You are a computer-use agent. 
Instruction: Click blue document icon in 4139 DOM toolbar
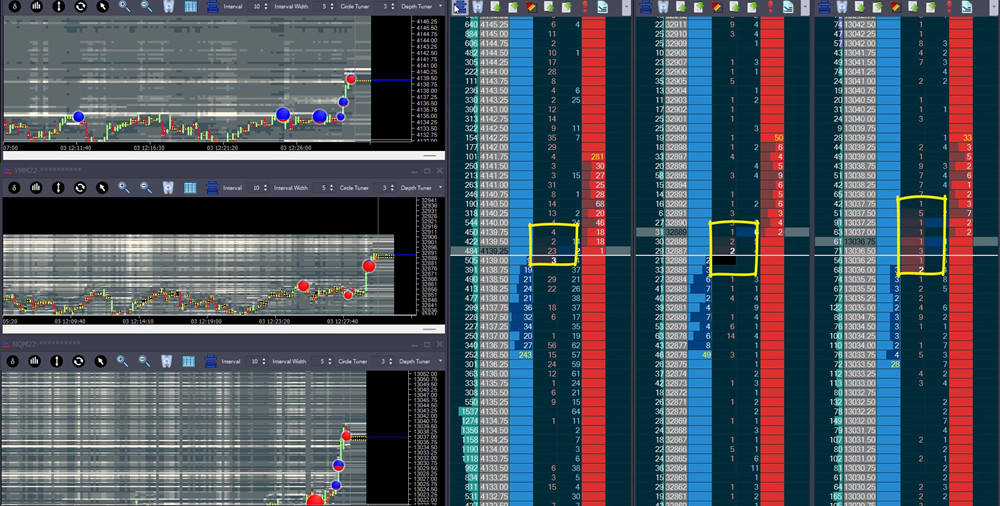[603, 7]
